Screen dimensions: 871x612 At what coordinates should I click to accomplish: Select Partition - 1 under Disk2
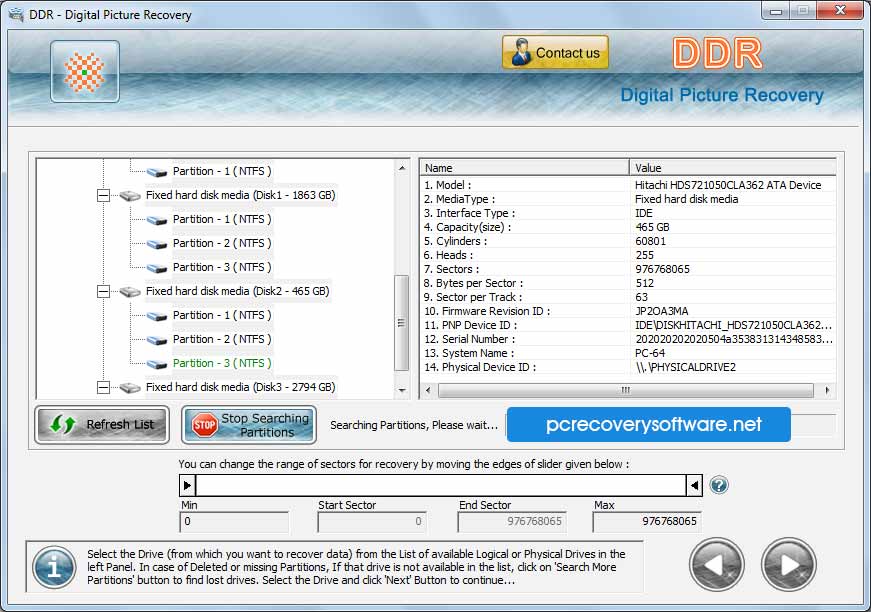point(222,315)
